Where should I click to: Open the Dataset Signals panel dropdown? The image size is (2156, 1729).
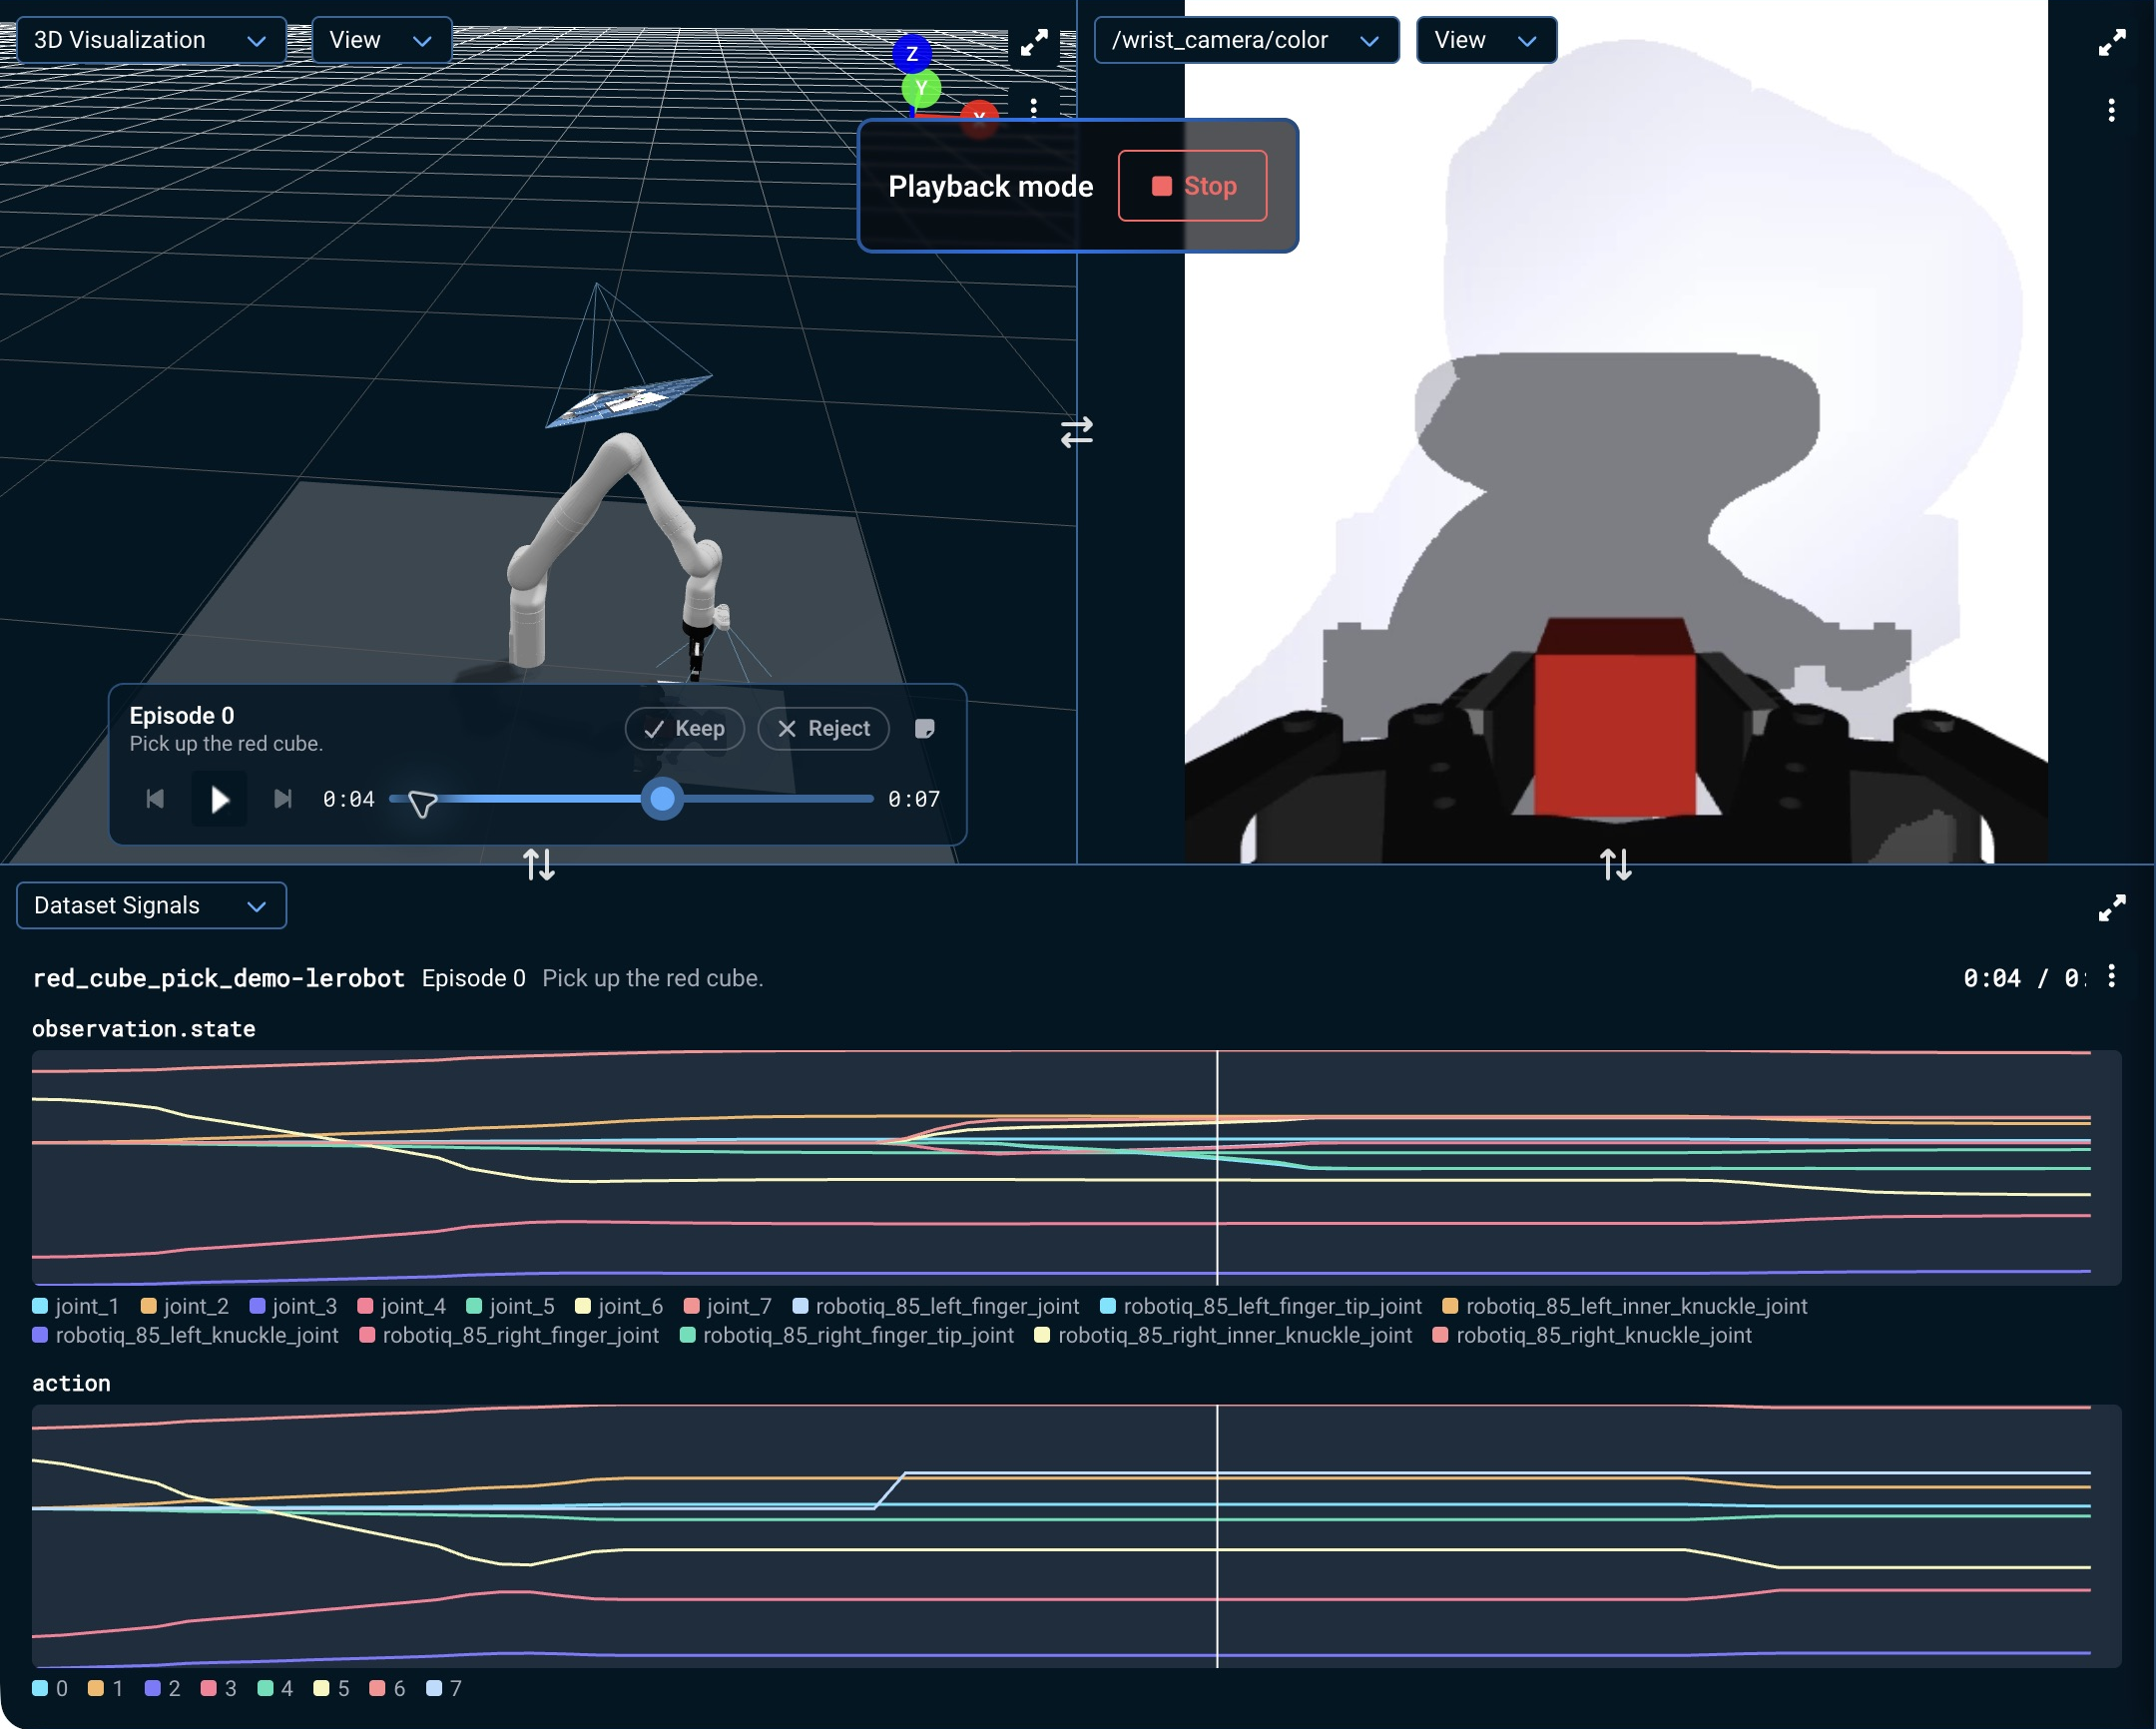click(x=151, y=905)
